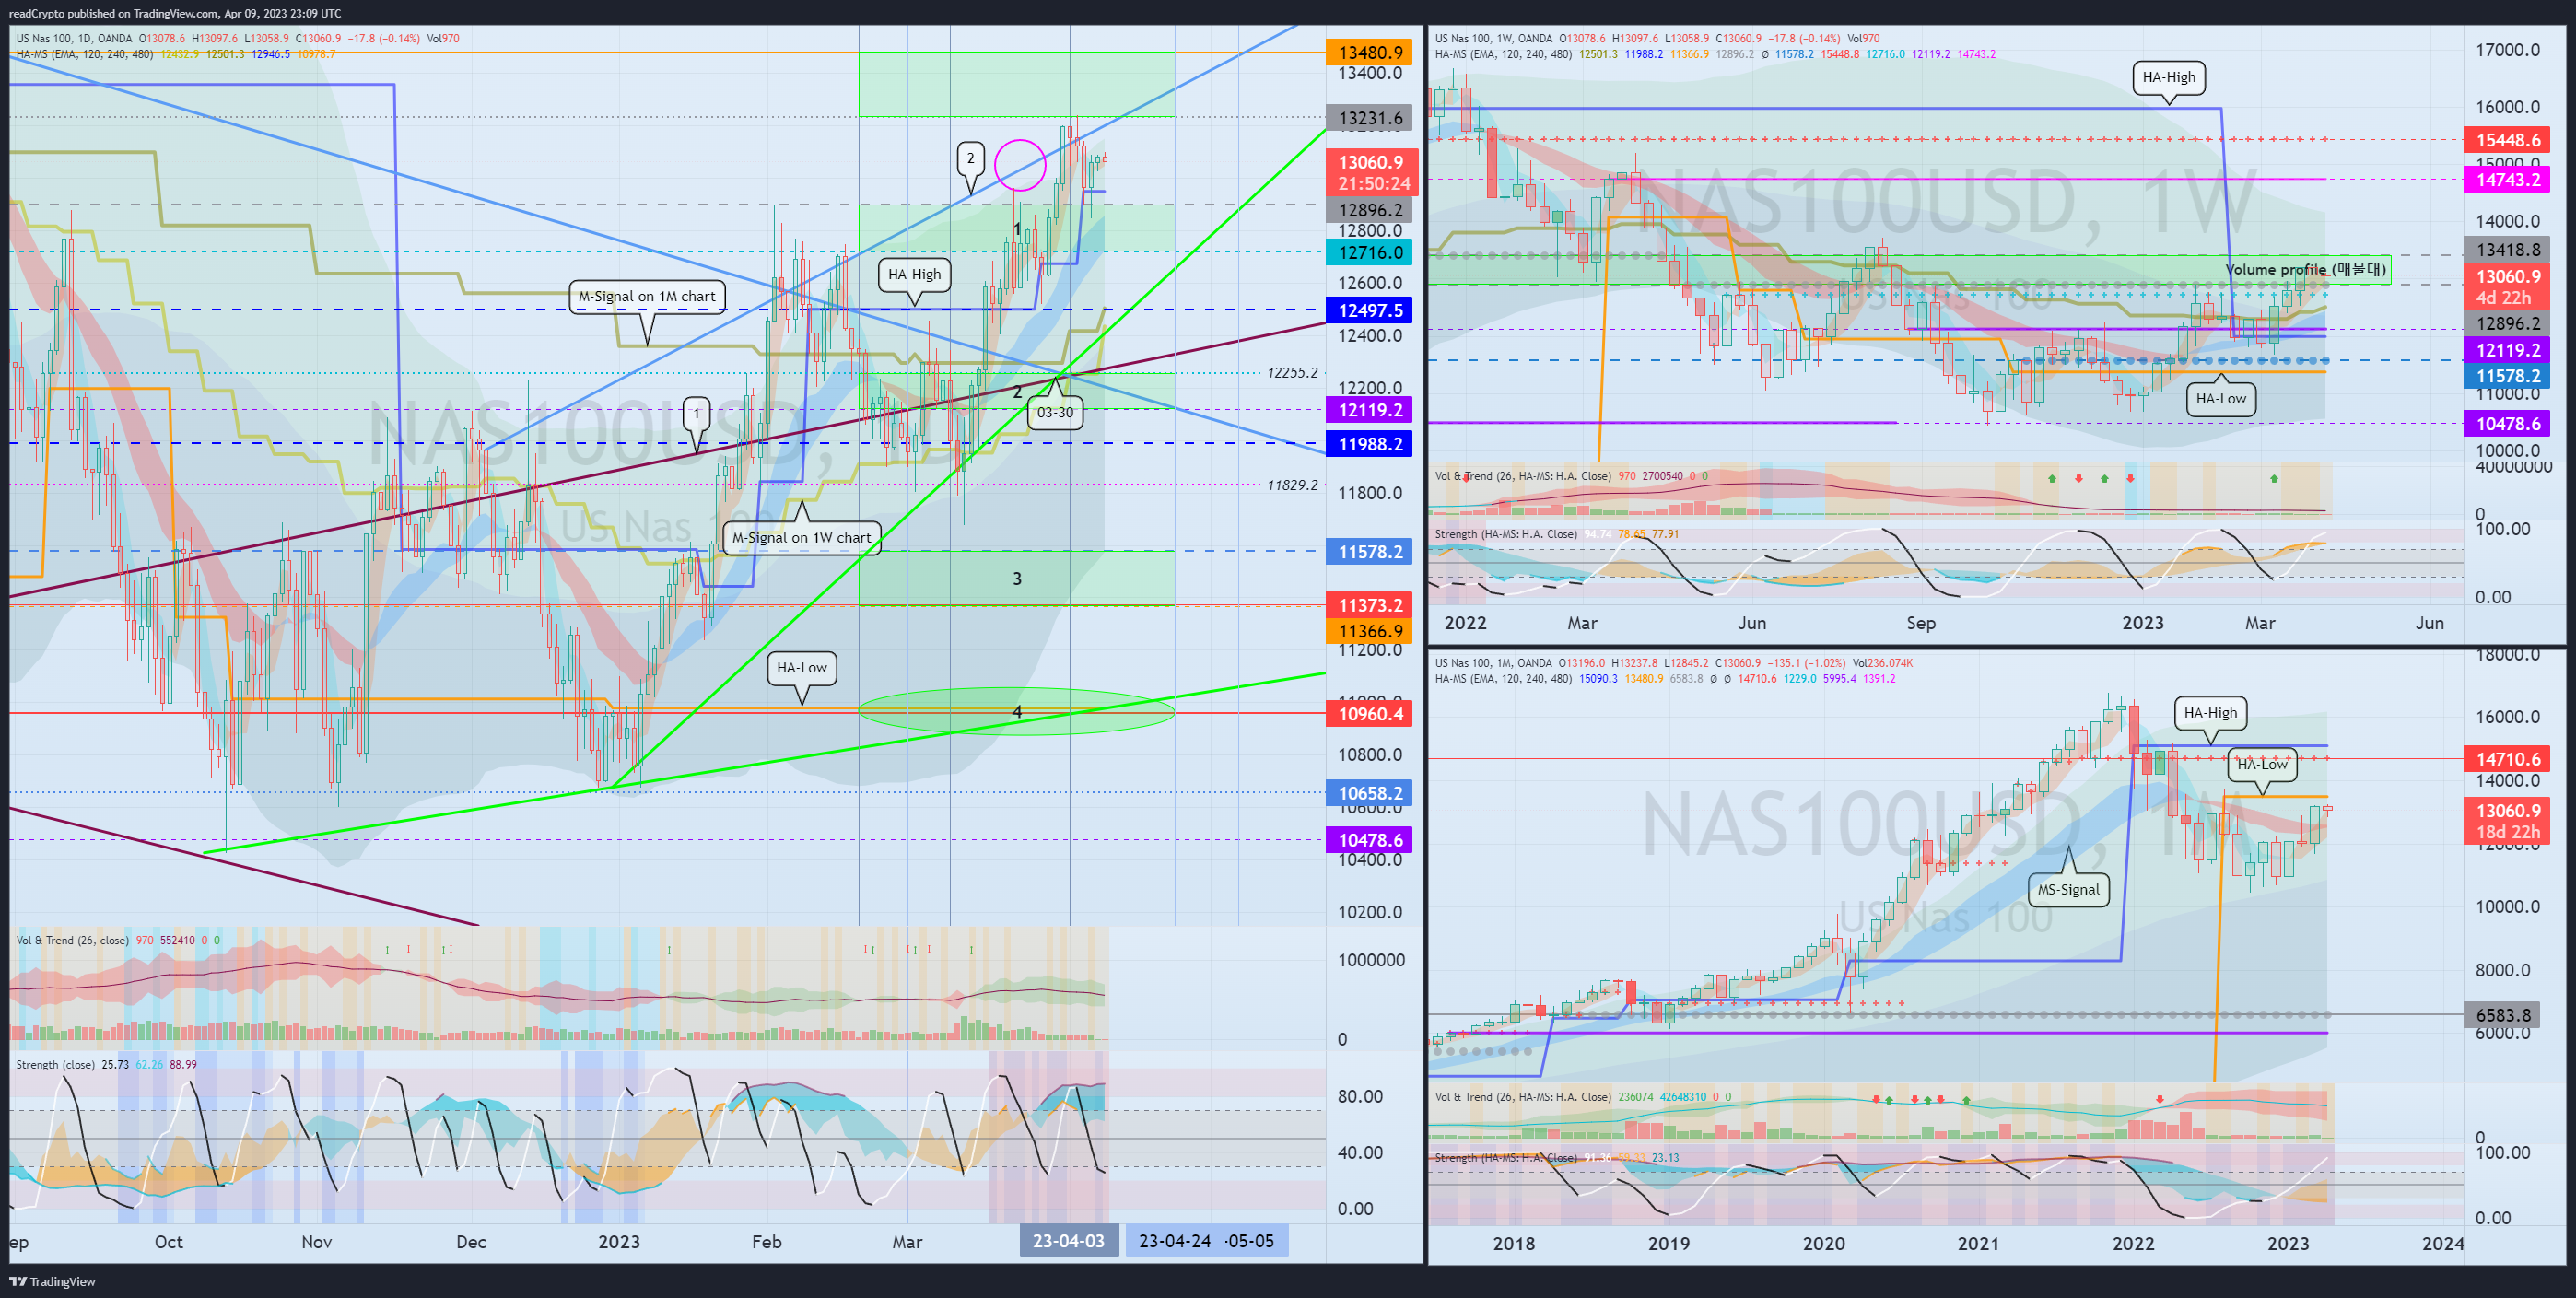Click the 11829.2 dotted line price text
Viewport: 2576px width, 1298px height.
[1292, 485]
